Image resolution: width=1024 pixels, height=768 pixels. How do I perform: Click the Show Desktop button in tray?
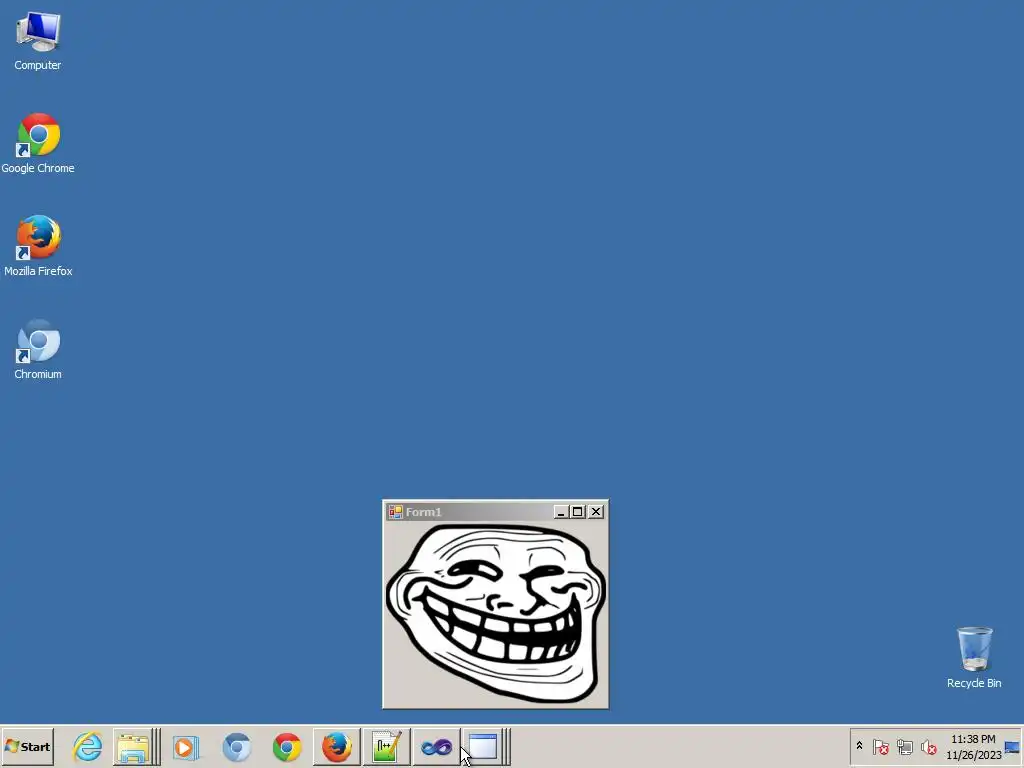point(1013,747)
